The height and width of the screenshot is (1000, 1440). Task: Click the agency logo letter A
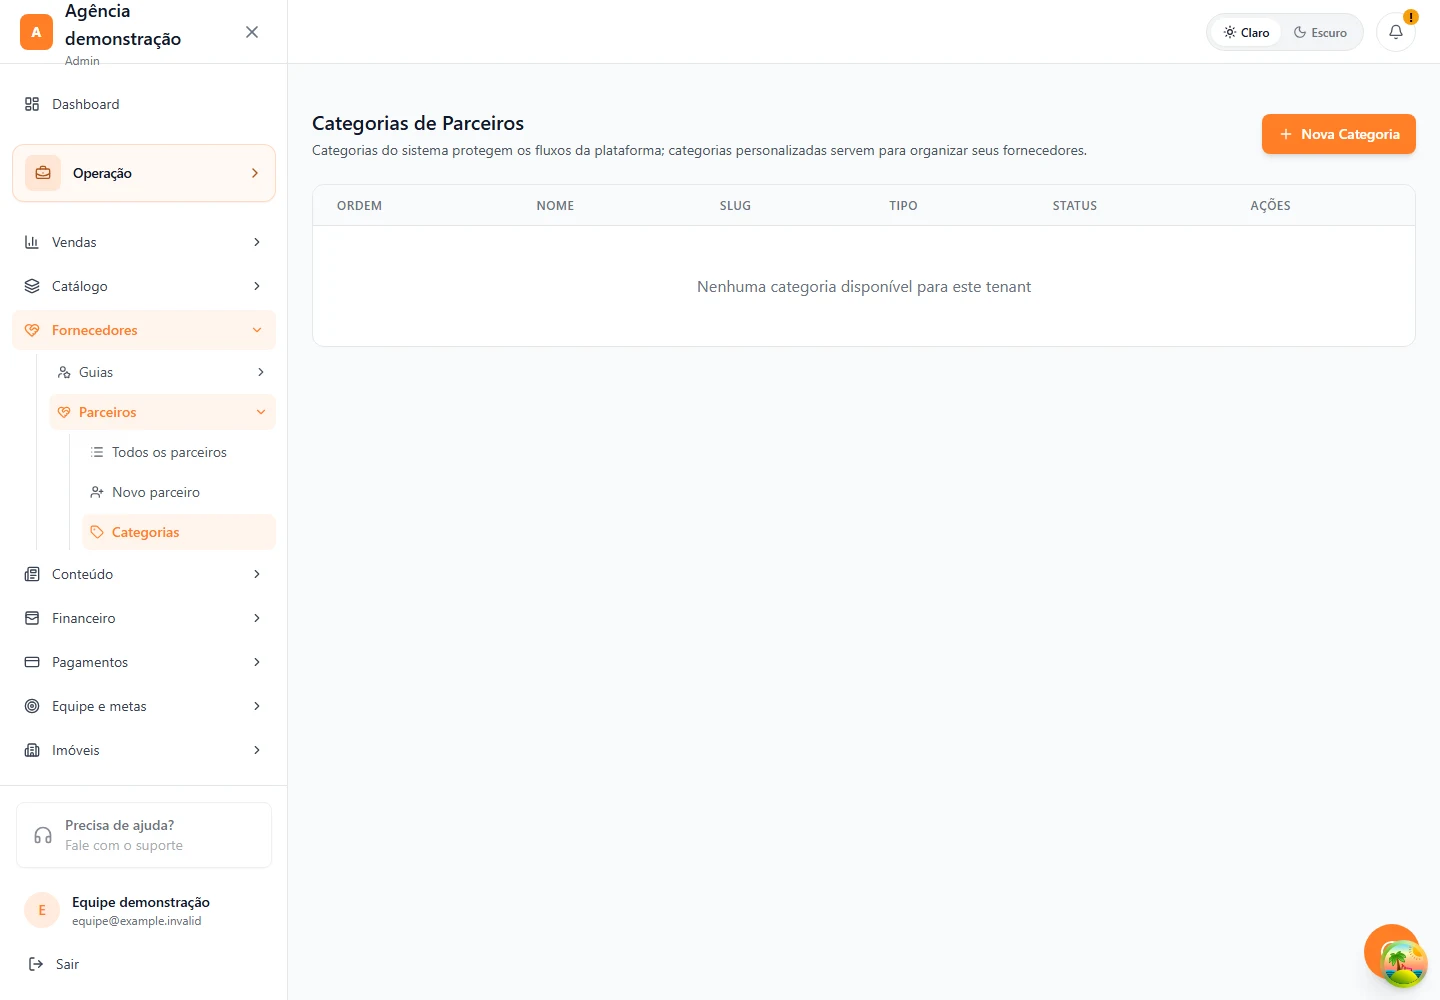click(x=36, y=32)
